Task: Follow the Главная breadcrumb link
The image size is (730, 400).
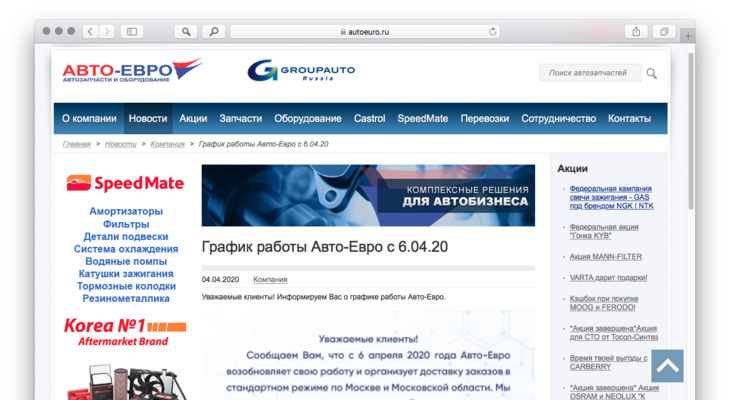Action: (77, 144)
